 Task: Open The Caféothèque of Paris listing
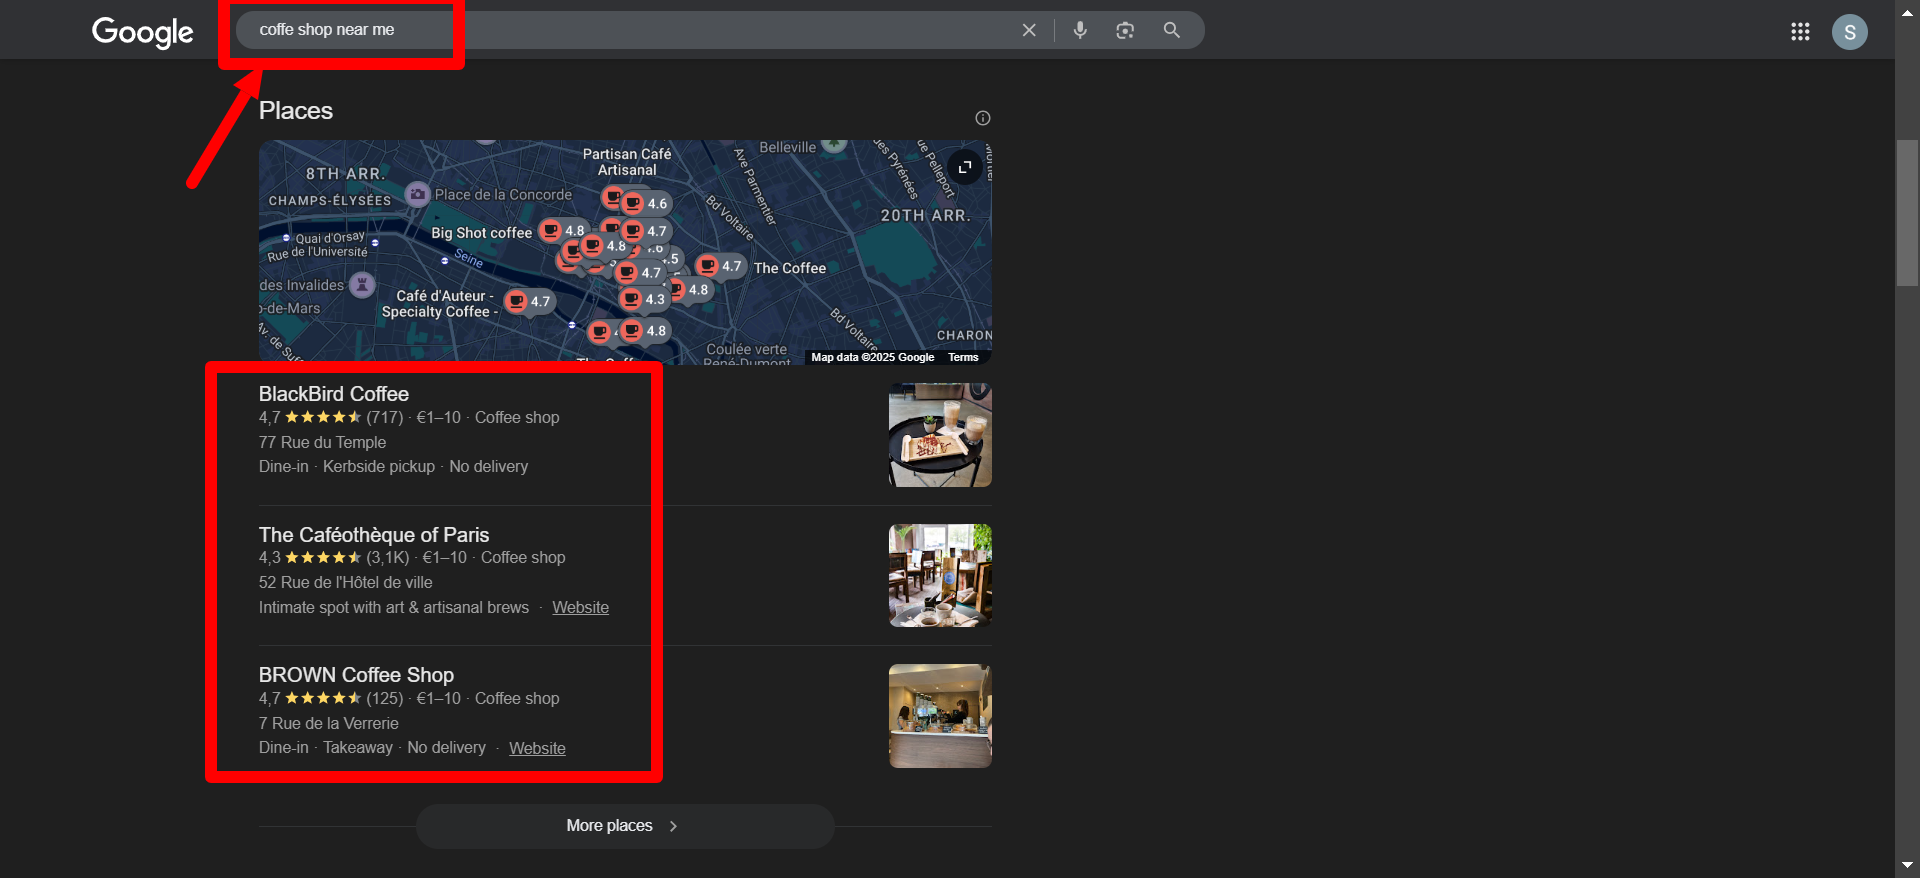pos(374,535)
